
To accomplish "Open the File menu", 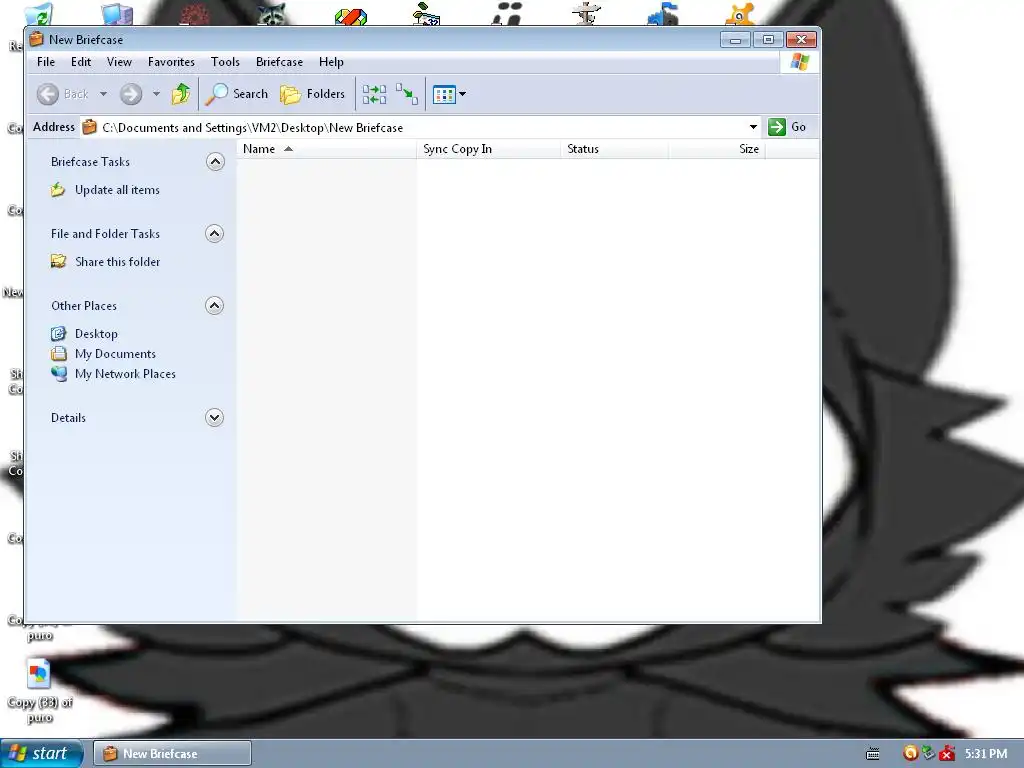I will click(x=46, y=62).
